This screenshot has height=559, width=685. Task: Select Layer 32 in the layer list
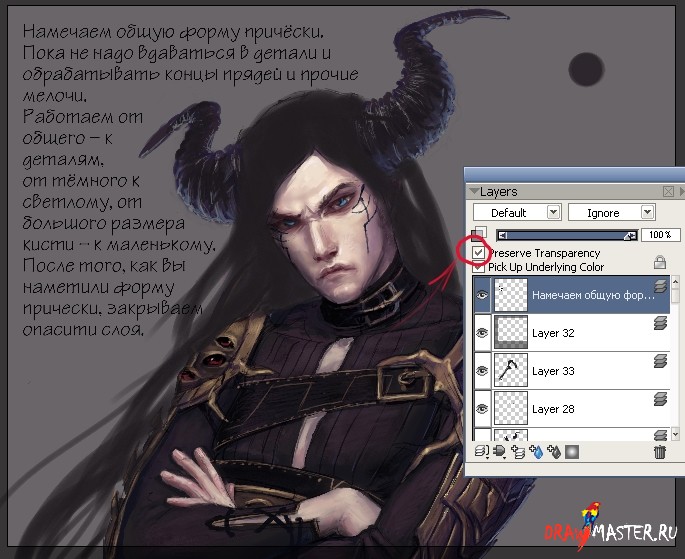(x=572, y=333)
